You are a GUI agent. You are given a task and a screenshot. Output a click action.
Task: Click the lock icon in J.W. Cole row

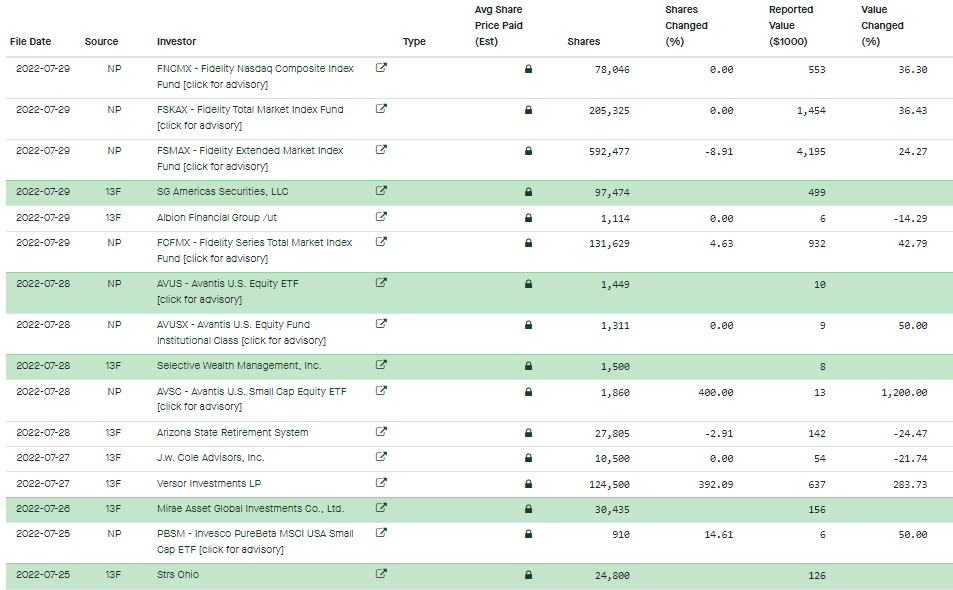(528, 458)
